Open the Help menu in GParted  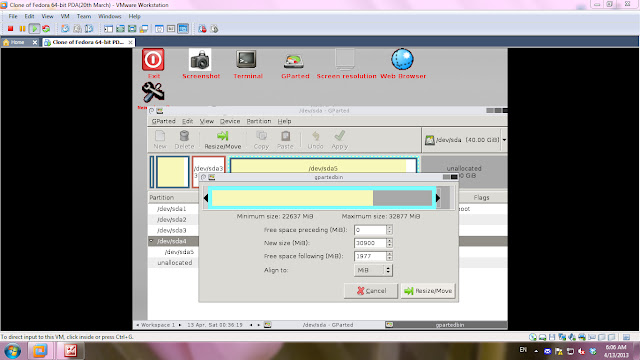click(x=284, y=121)
